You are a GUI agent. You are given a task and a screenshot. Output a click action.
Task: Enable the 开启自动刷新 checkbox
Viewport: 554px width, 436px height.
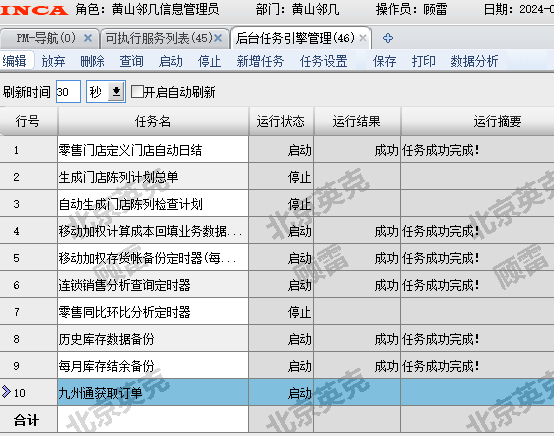tap(137, 92)
